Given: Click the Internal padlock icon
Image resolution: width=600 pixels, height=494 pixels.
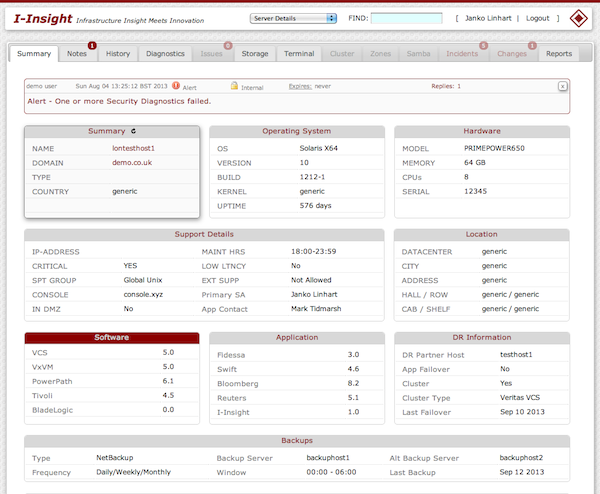Looking at the screenshot, I should 234,87.
